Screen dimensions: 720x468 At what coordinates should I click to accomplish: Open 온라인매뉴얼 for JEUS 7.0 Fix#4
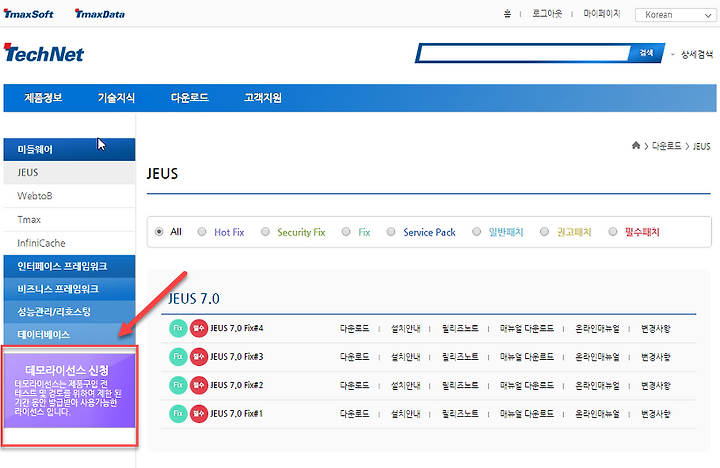597,328
